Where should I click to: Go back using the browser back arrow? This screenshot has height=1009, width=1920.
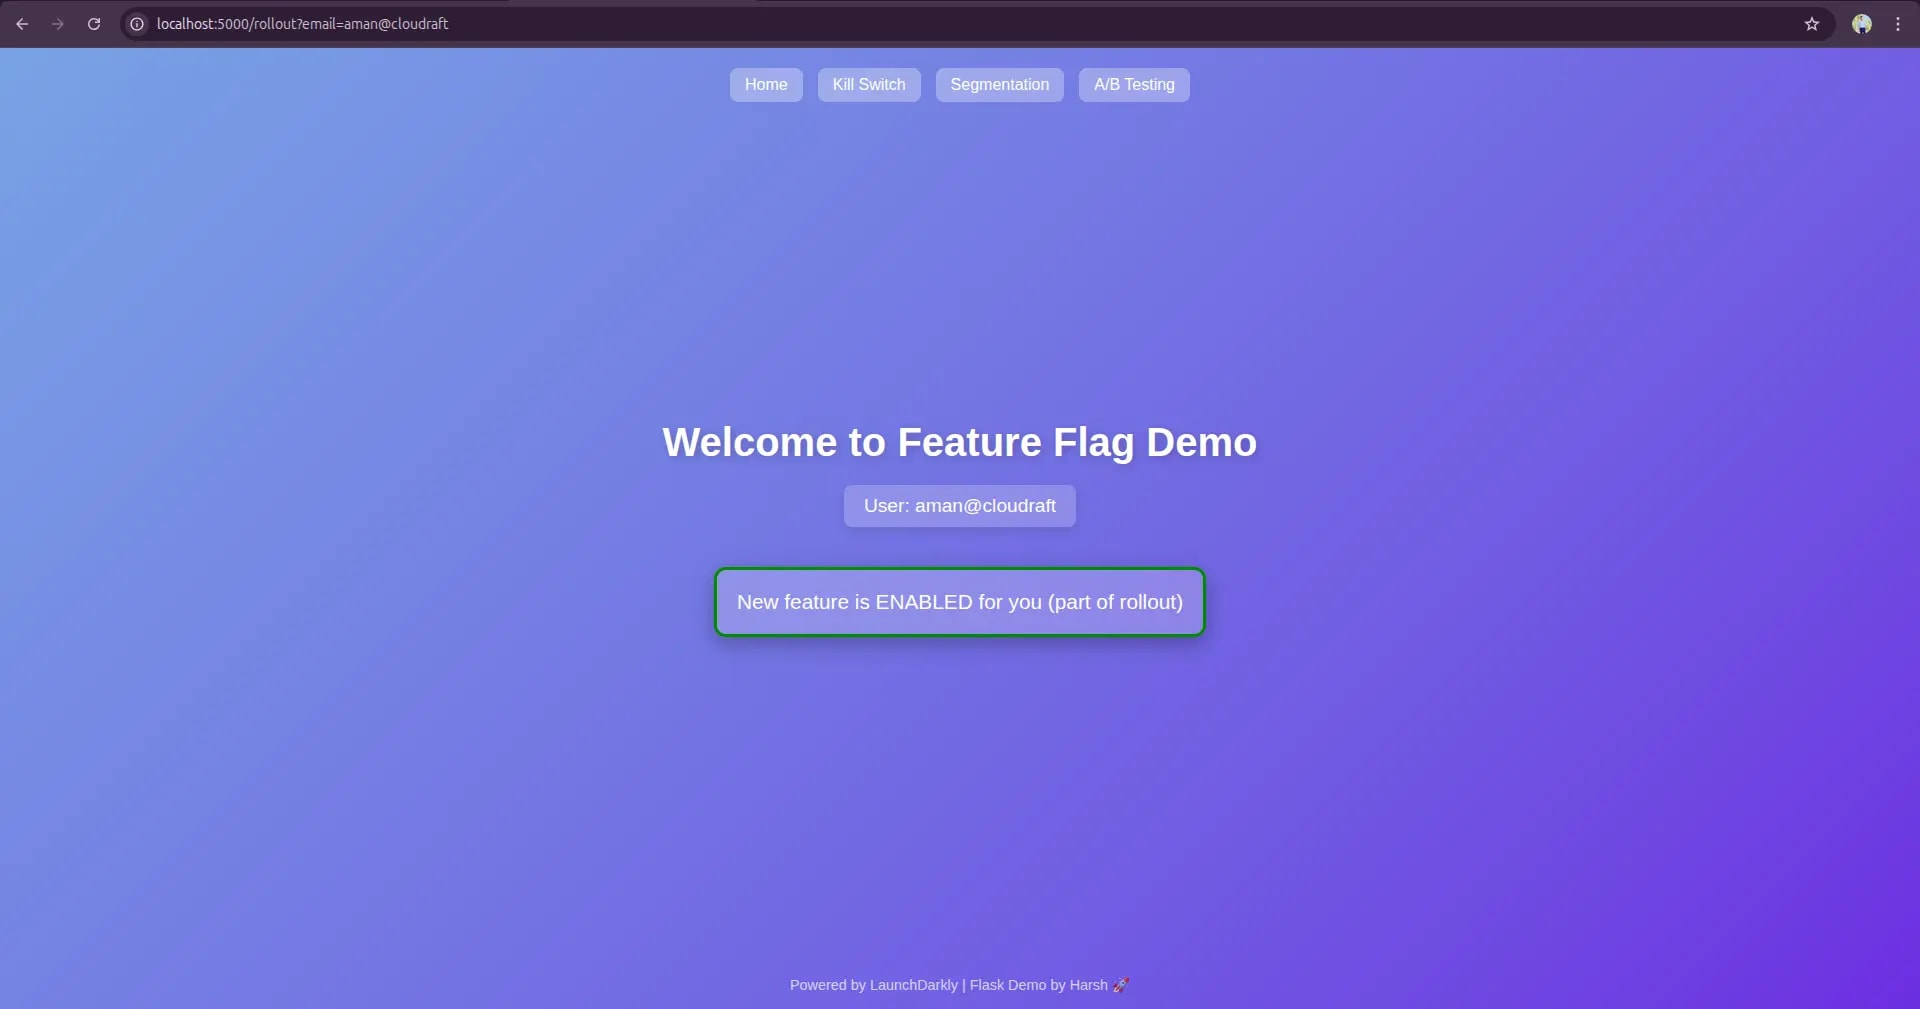(22, 24)
